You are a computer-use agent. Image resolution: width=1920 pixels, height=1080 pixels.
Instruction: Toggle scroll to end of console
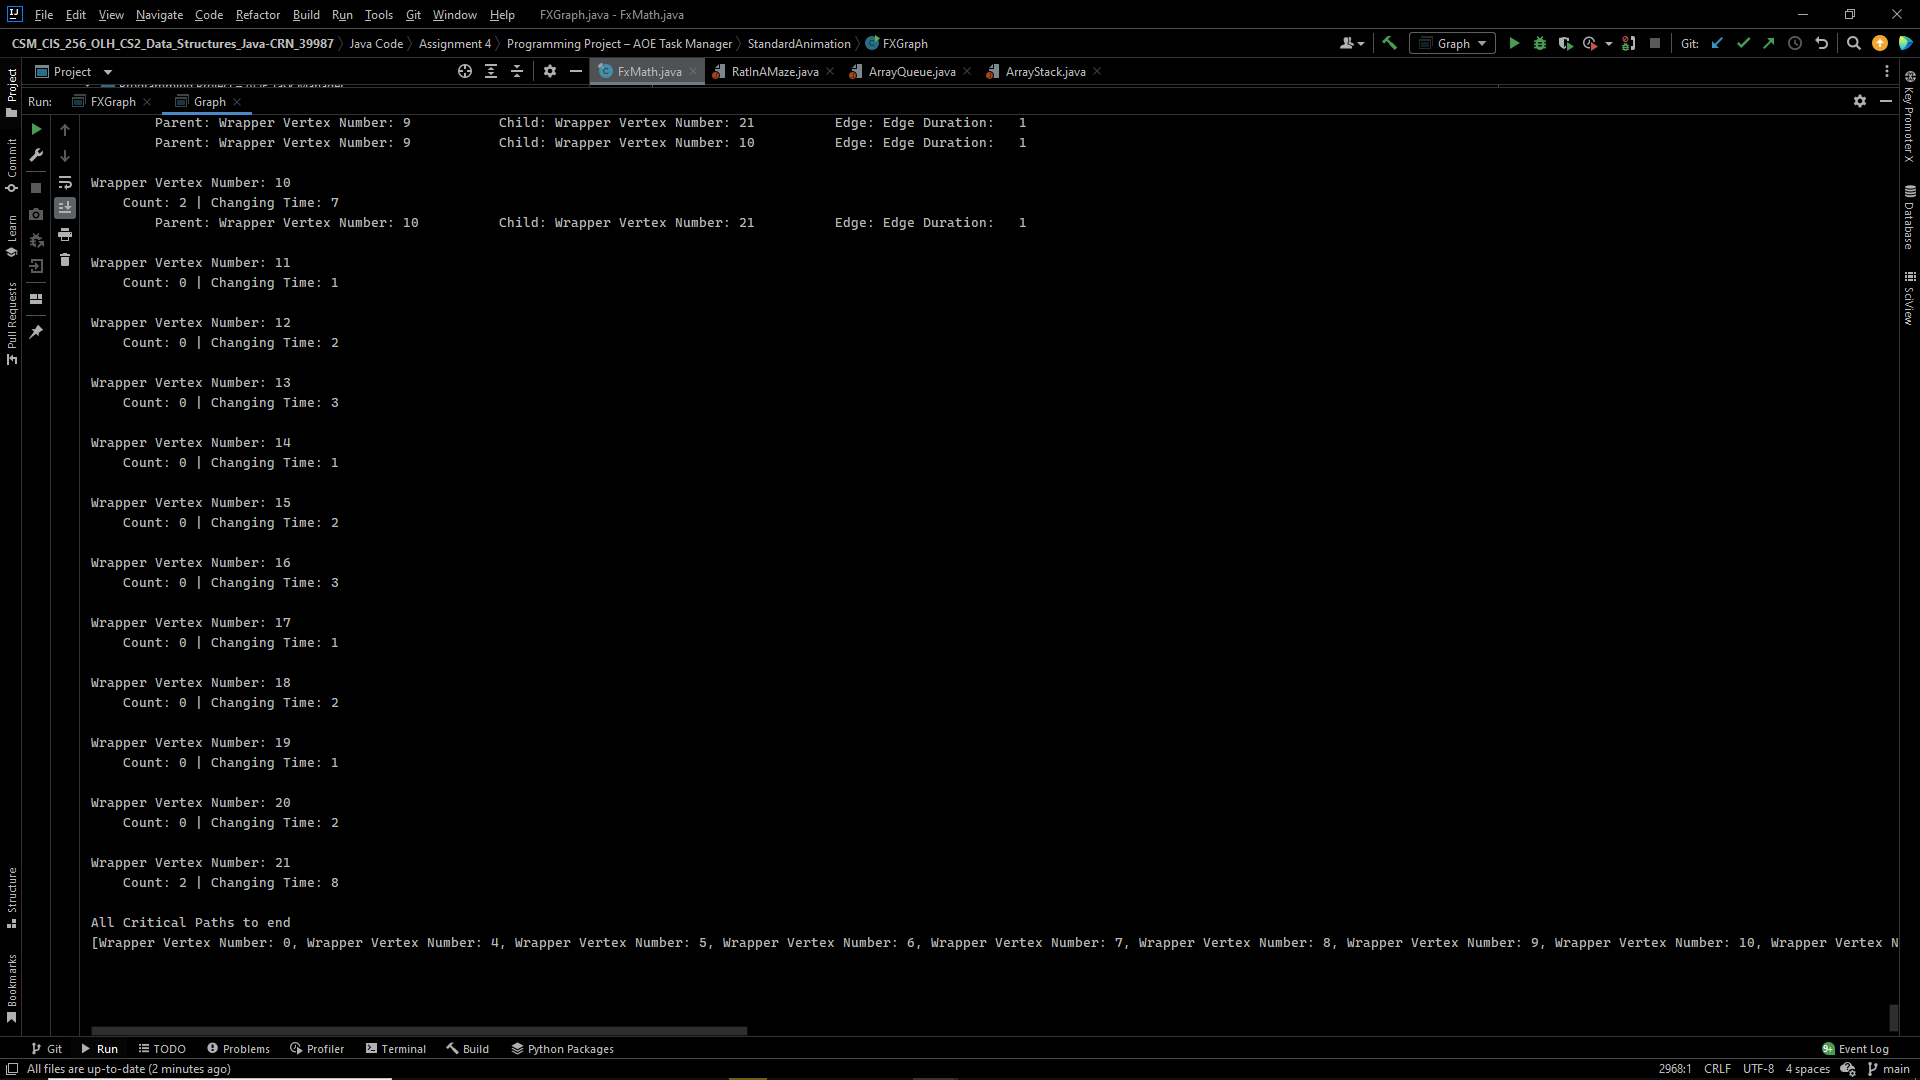pyautogui.click(x=65, y=208)
